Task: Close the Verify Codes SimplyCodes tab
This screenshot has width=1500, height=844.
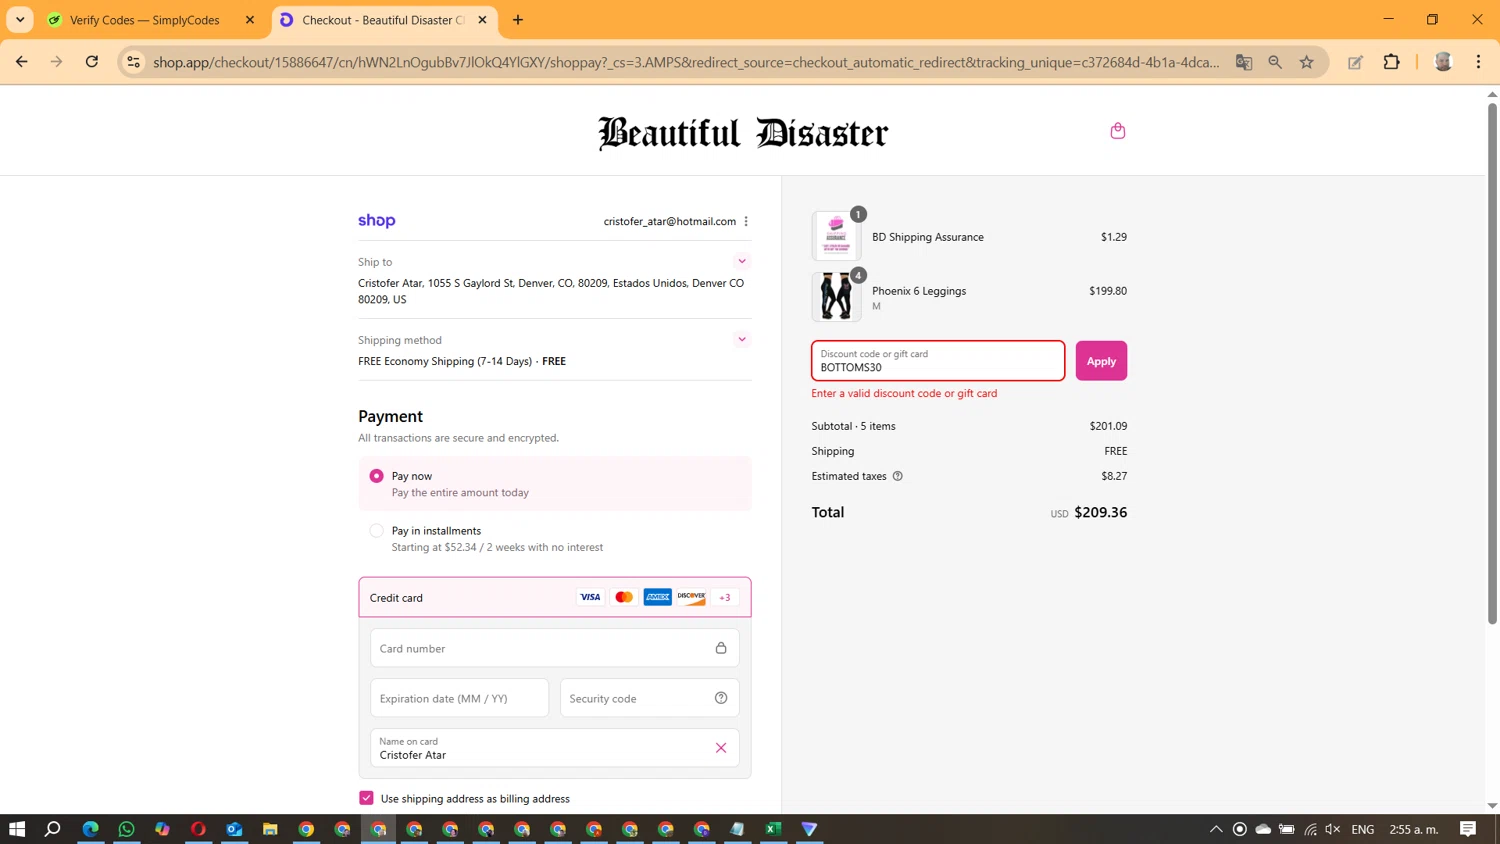Action: (x=250, y=20)
